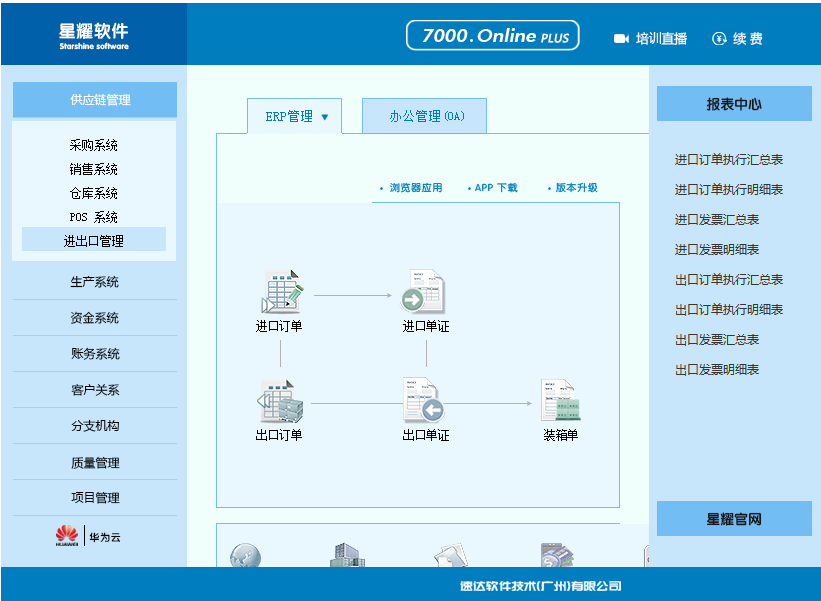Click the 星耀软件 Starshine software logo
Image resolution: width=821 pixels, height=601 pixels.
94,36
